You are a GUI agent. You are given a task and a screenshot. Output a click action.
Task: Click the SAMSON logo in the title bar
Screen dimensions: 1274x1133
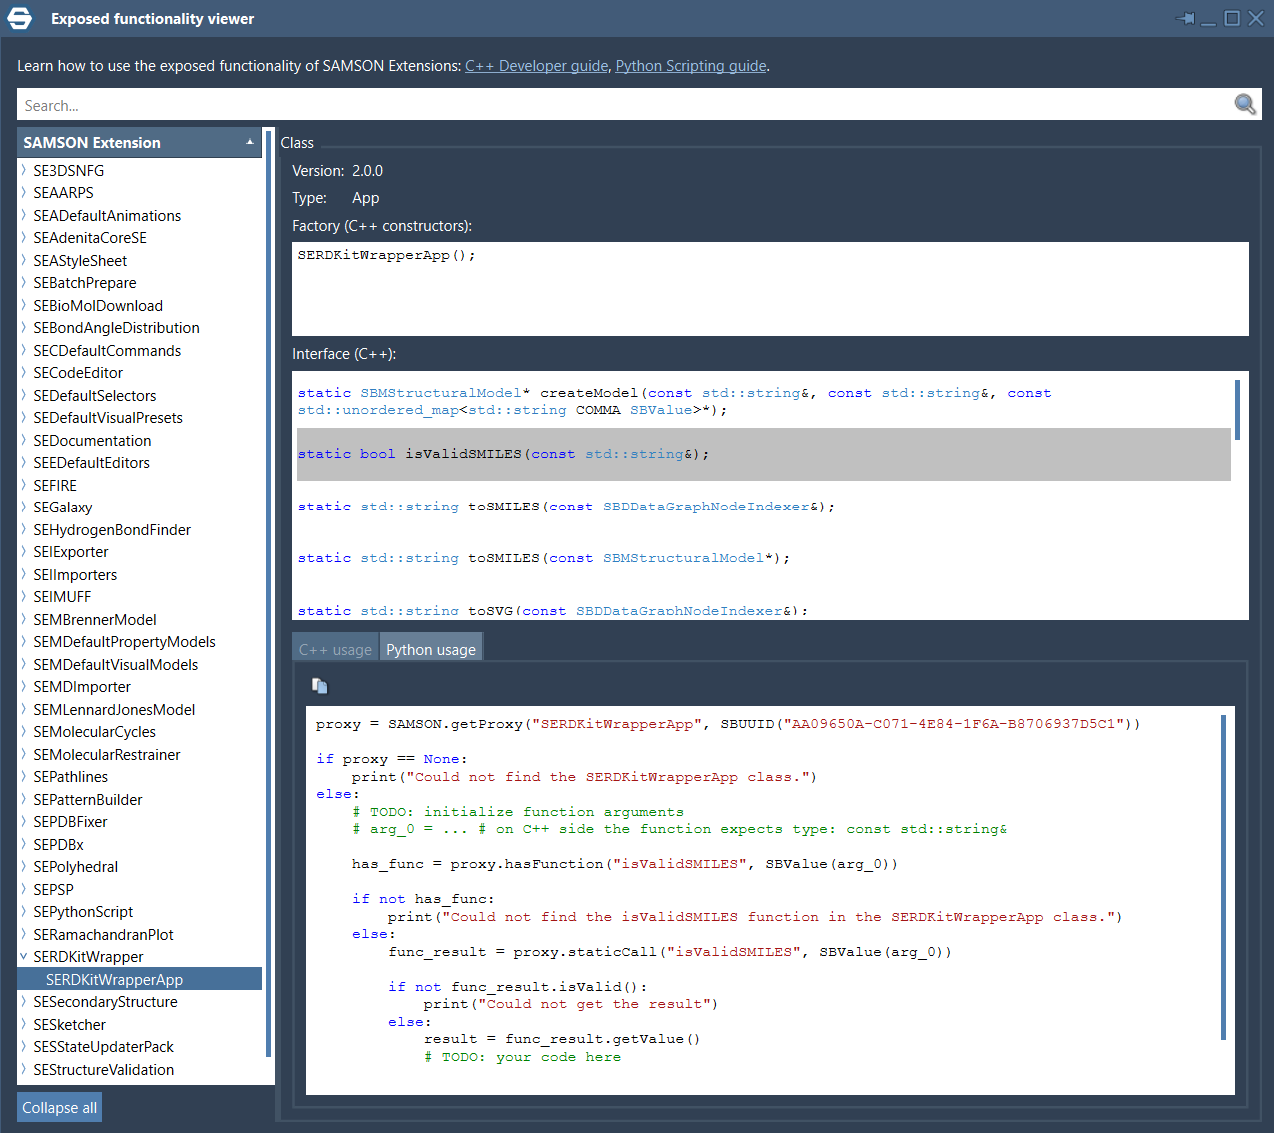pos(19,17)
